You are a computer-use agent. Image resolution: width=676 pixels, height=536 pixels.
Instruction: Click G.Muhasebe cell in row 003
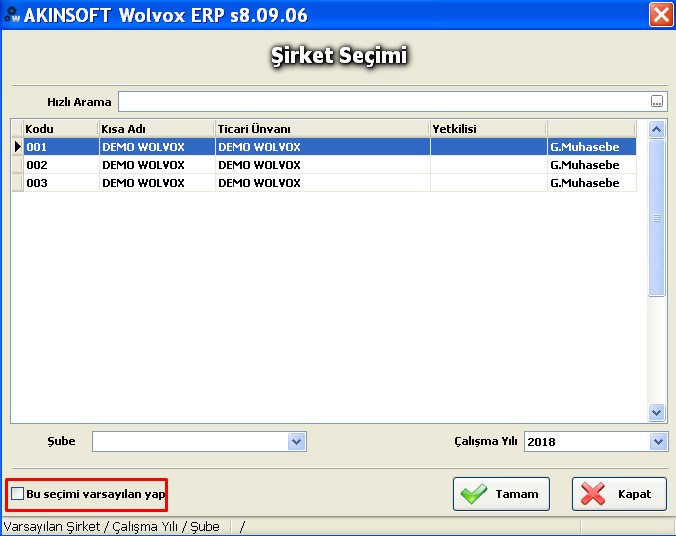[592, 183]
